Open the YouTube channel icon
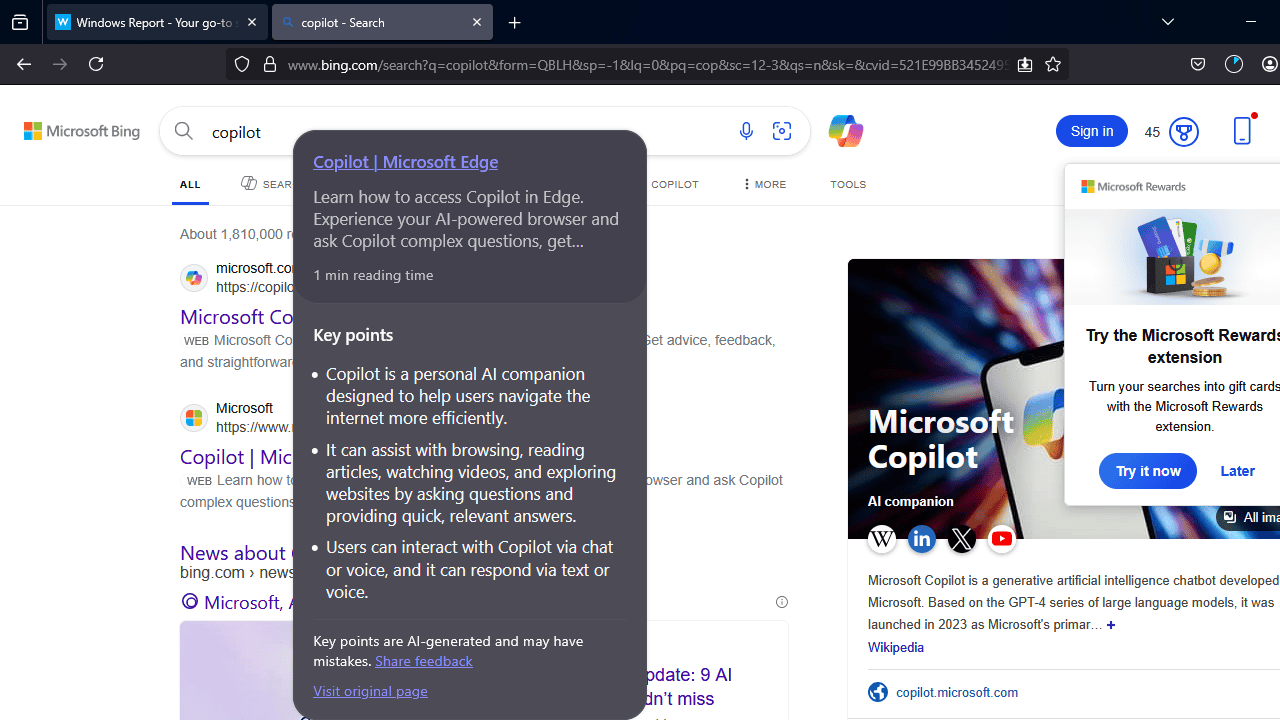Viewport: 1280px width, 720px height. (1002, 539)
